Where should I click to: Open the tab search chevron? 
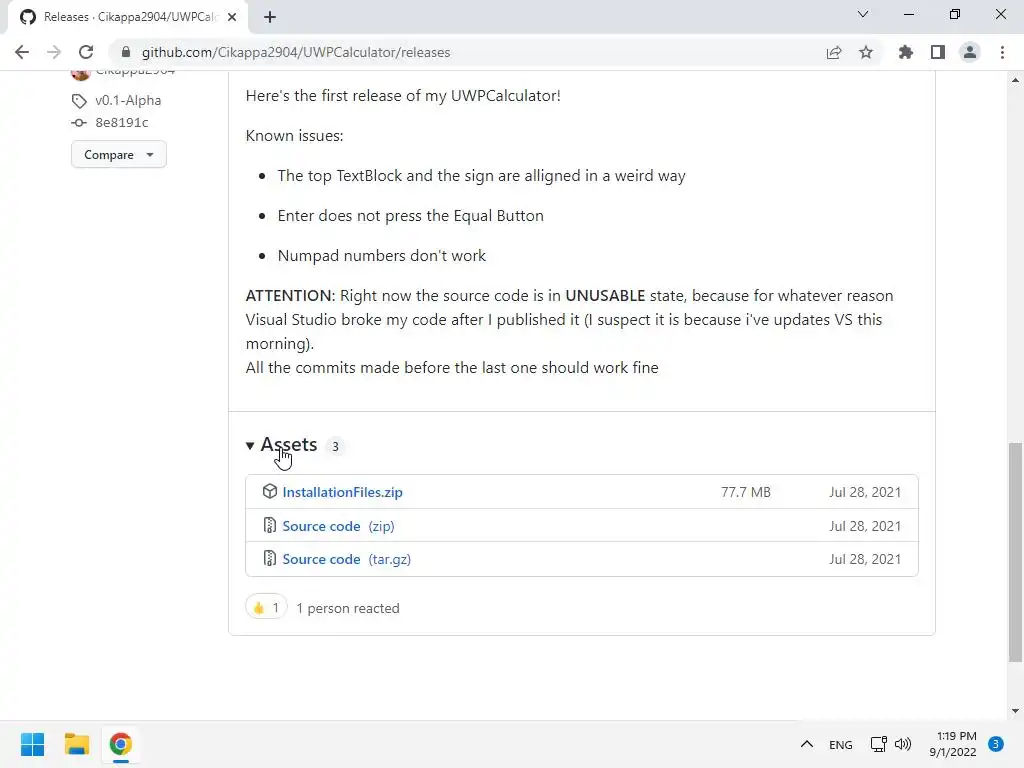[x=863, y=14]
